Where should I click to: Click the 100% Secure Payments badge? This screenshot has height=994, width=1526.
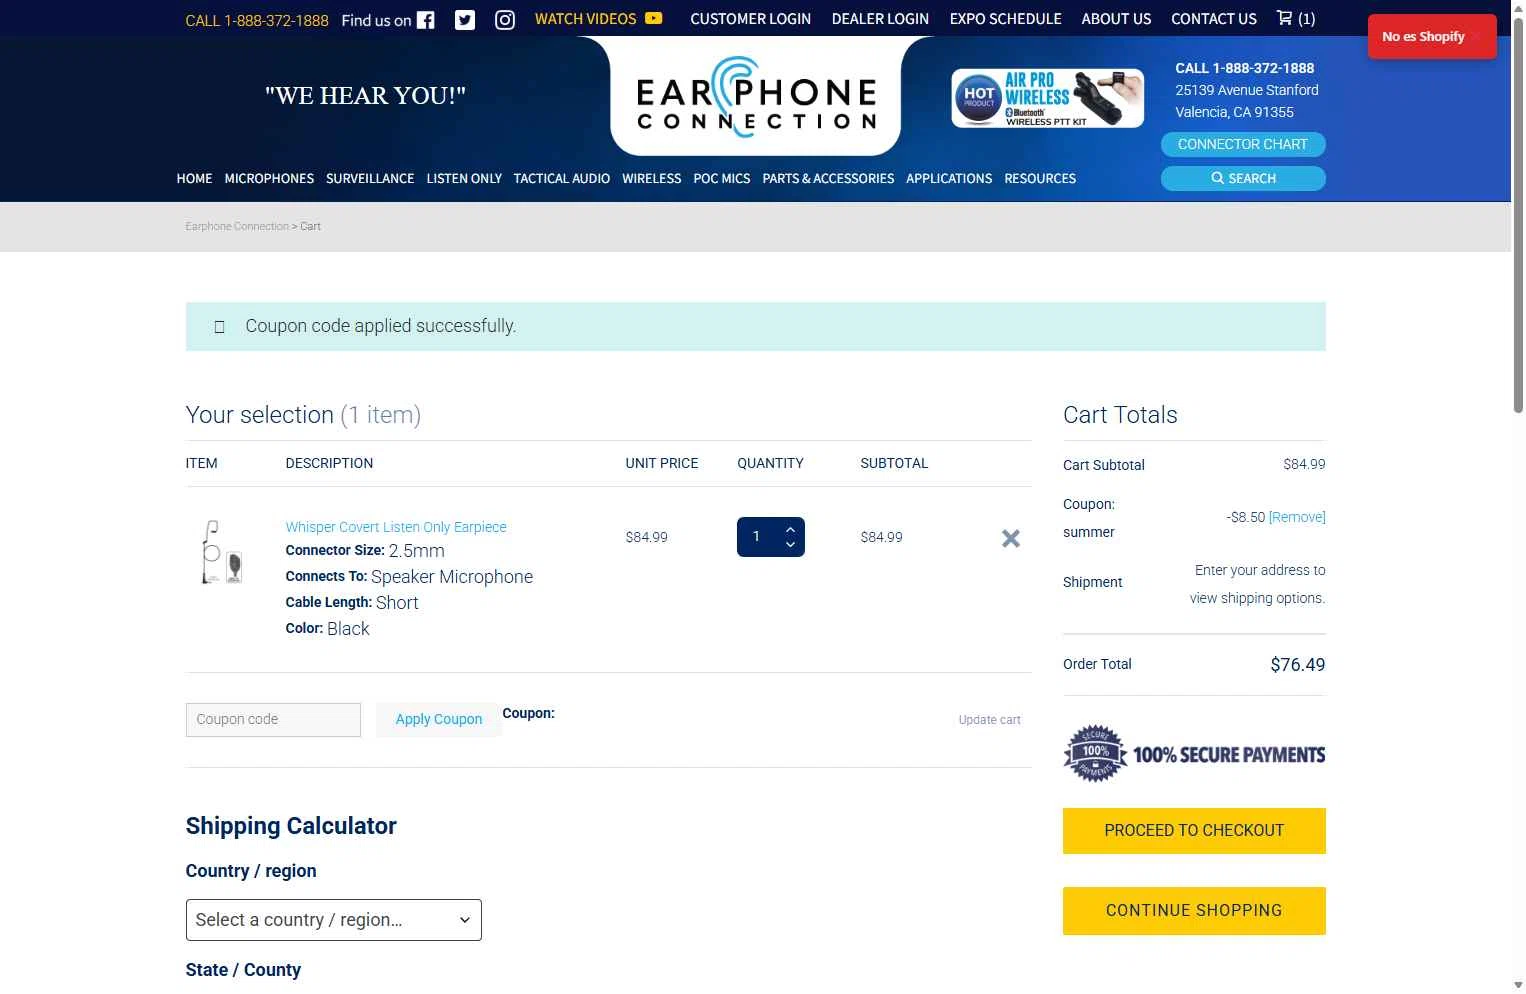[x=1194, y=754]
